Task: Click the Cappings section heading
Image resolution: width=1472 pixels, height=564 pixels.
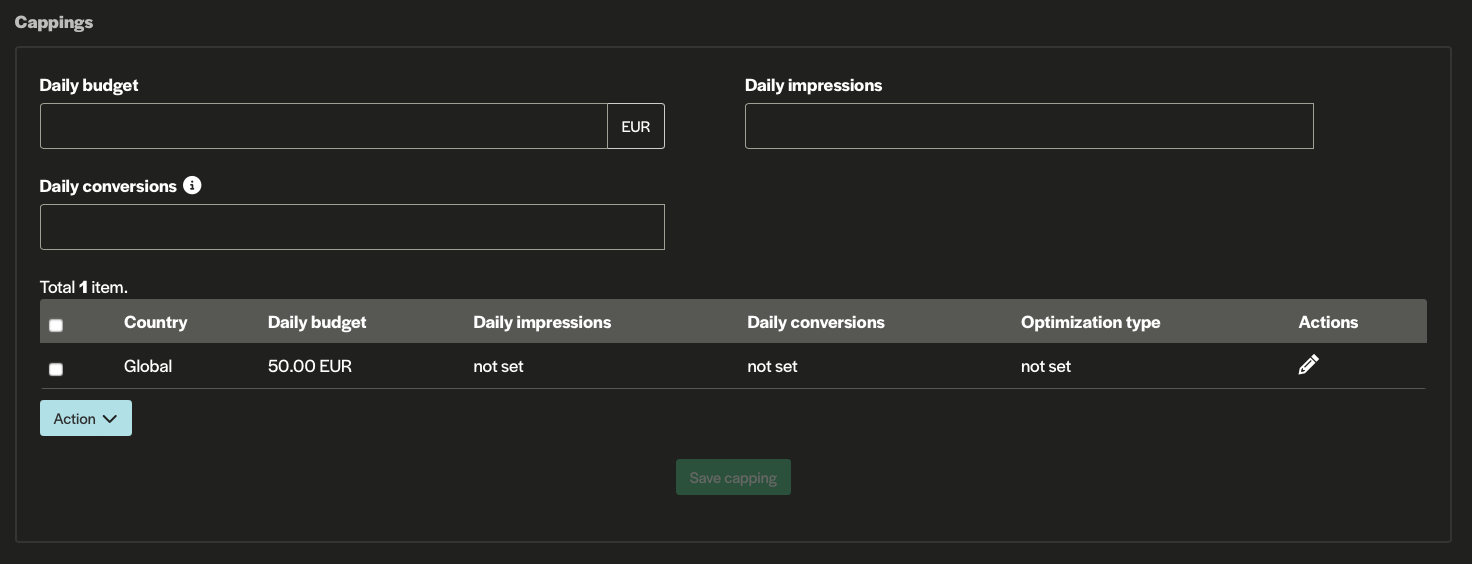Action: [x=54, y=22]
